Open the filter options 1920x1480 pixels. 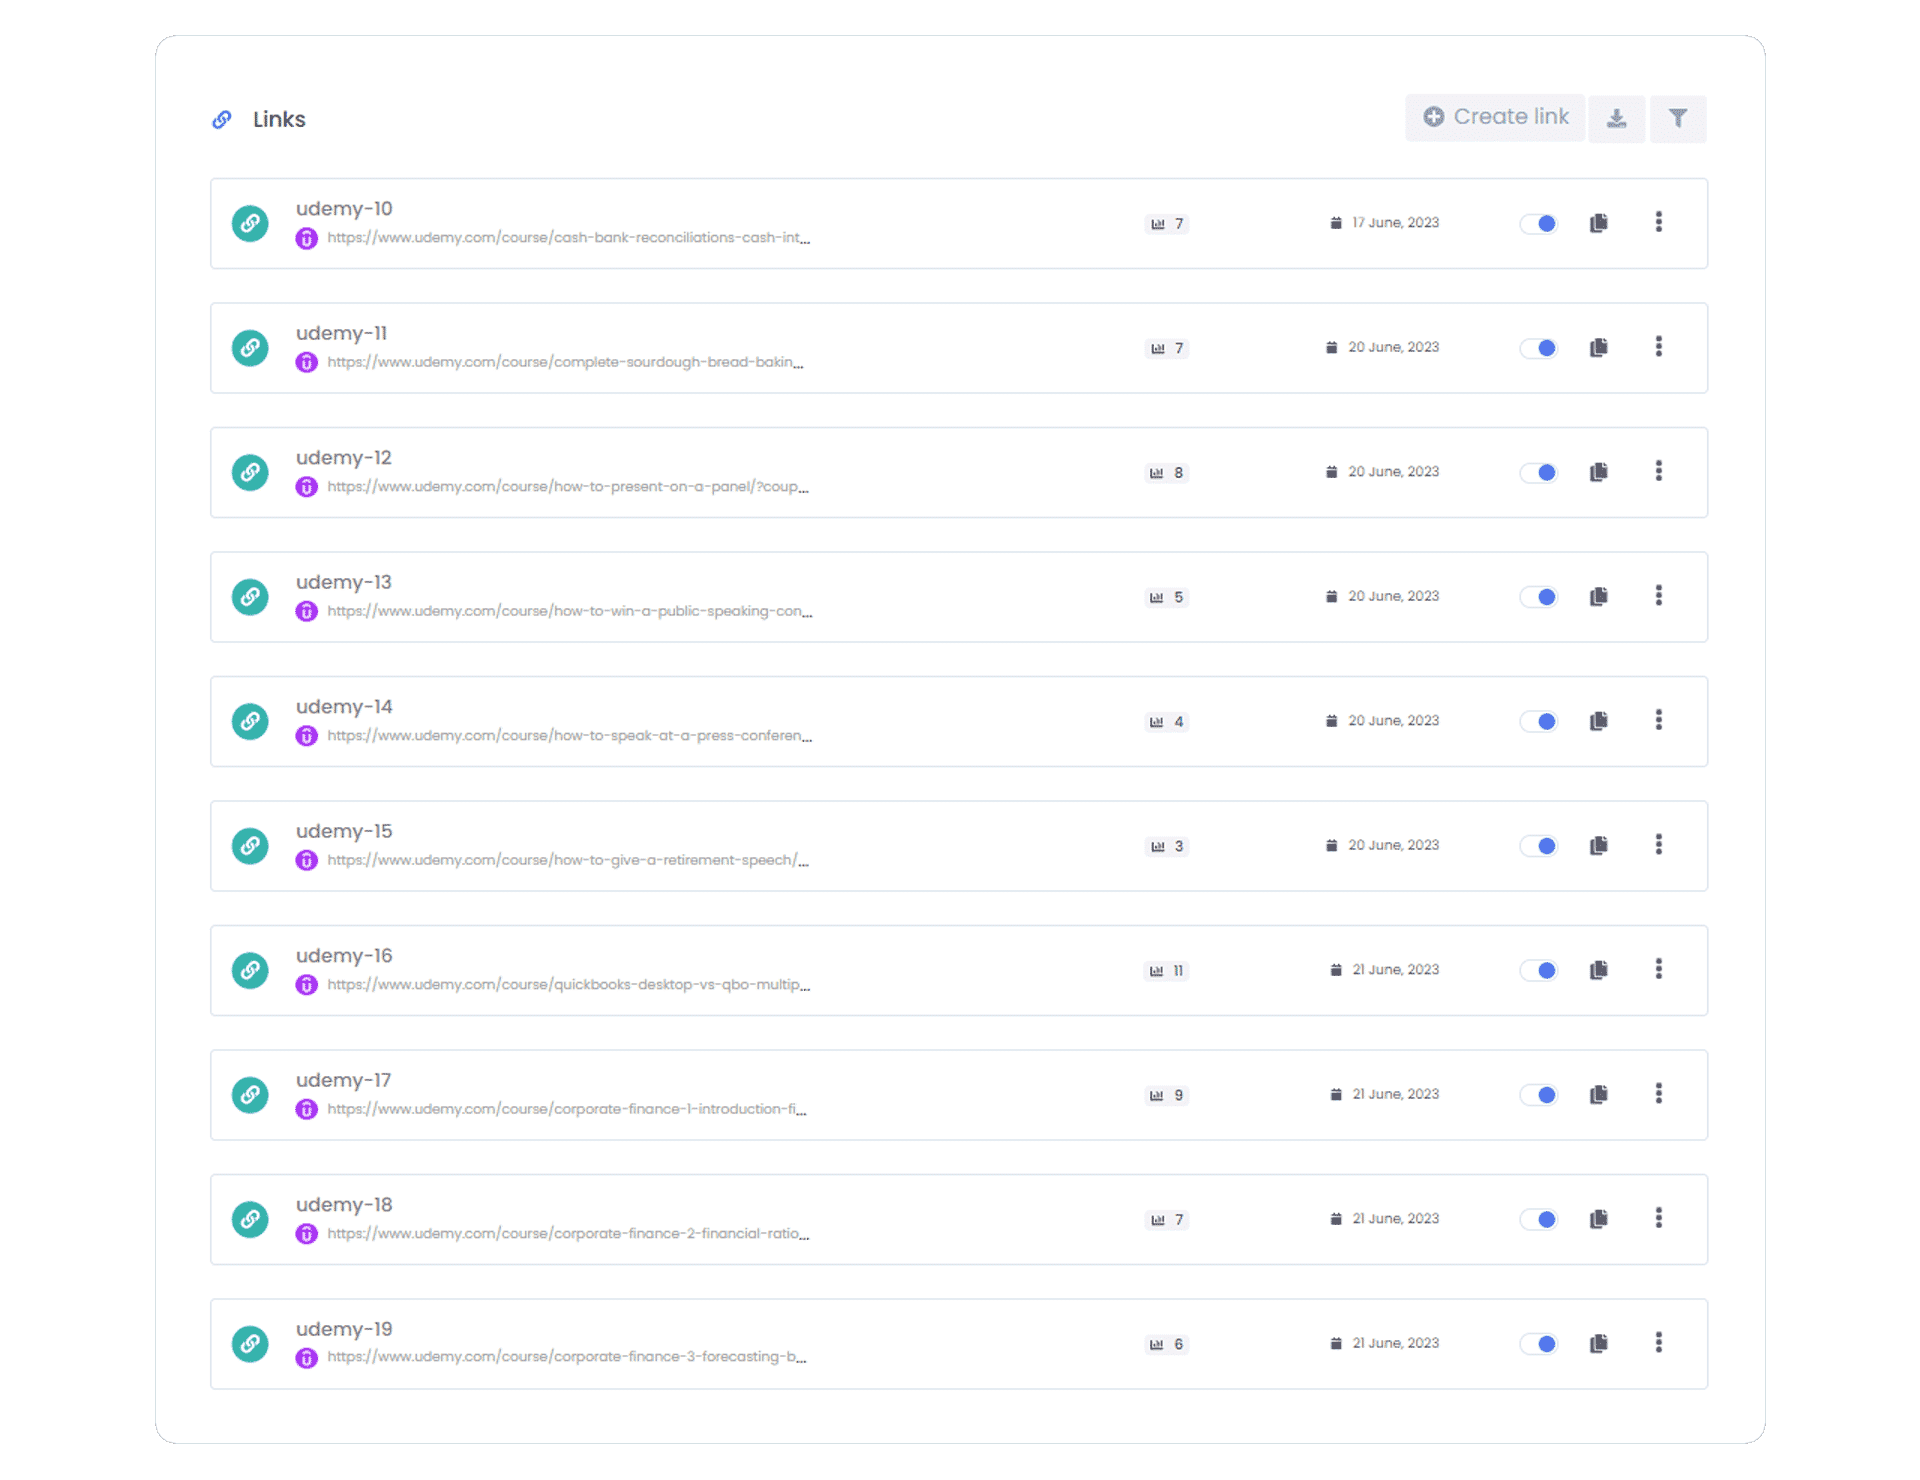pyautogui.click(x=1678, y=119)
